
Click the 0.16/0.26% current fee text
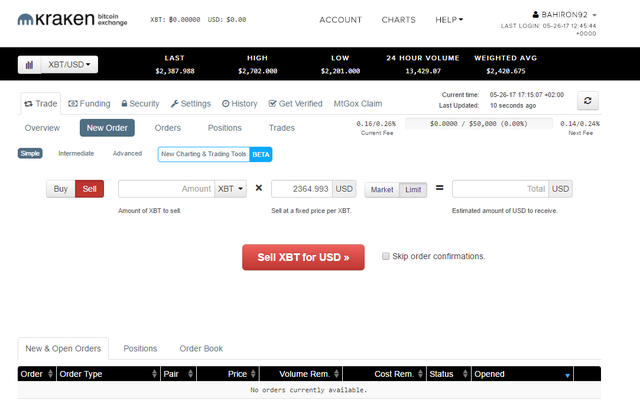[x=376, y=124]
